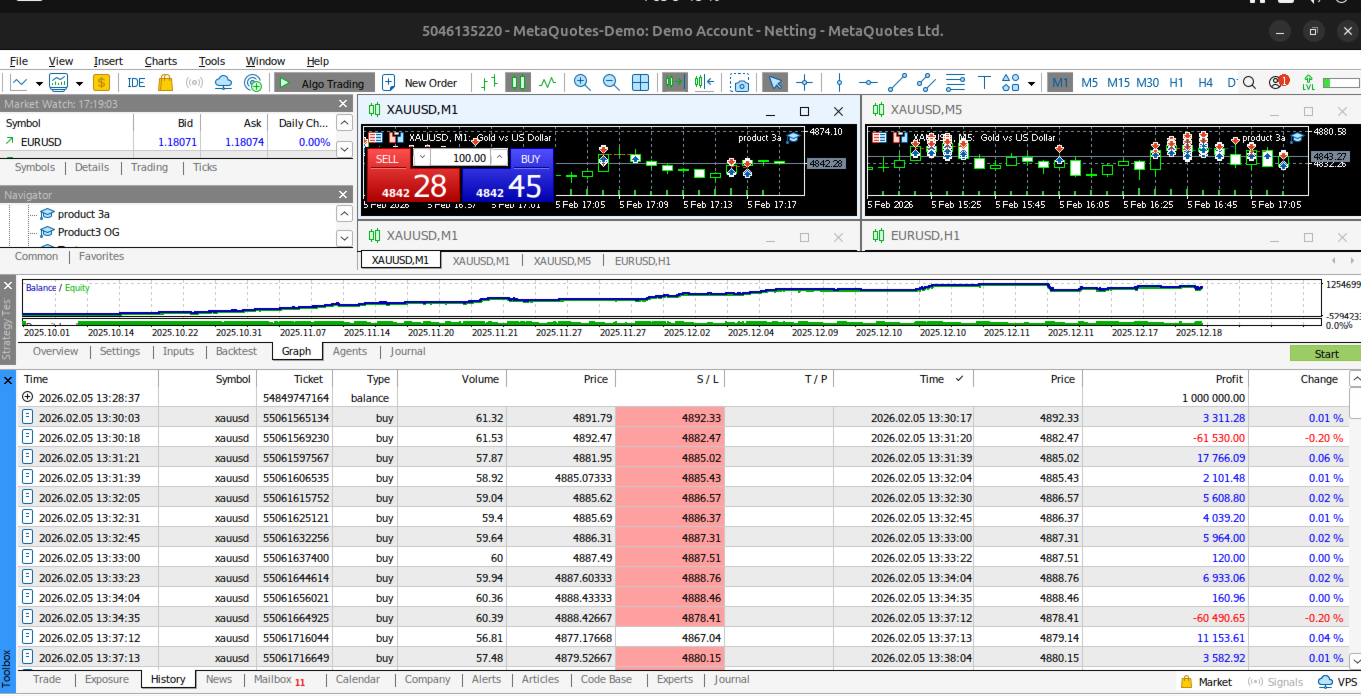1361x696 pixels.
Task: Open the IDE MetaEditor from the toolbar
Action: (135, 83)
